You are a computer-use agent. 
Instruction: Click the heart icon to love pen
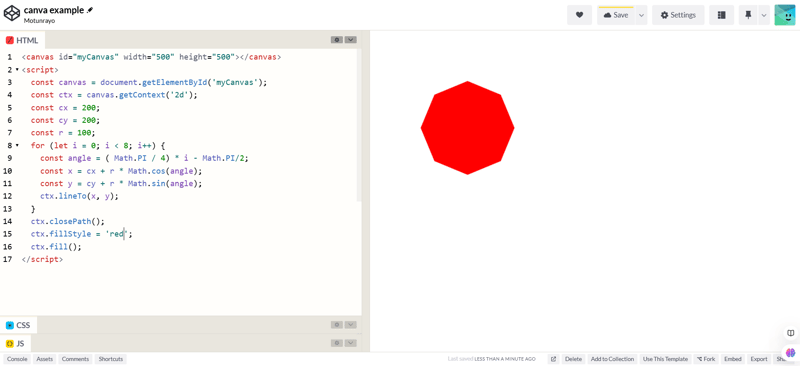click(579, 15)
